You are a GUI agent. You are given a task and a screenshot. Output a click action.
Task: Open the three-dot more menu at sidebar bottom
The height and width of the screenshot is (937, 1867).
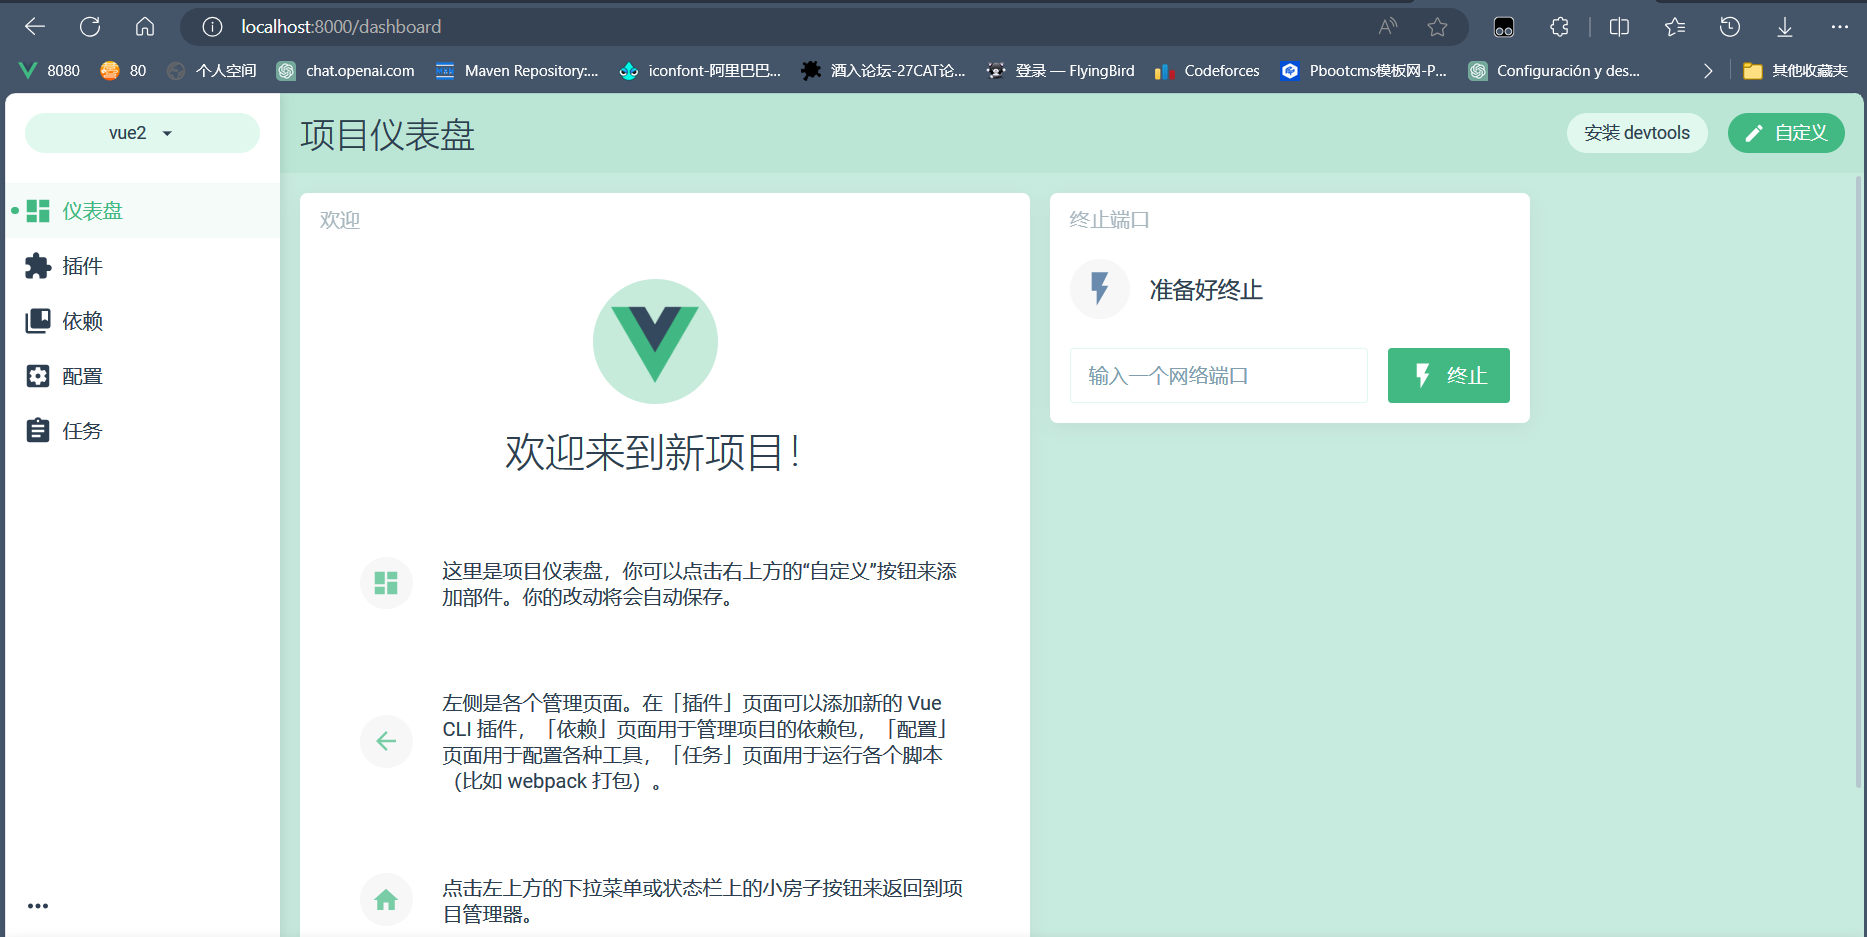(x=38, y=906)
